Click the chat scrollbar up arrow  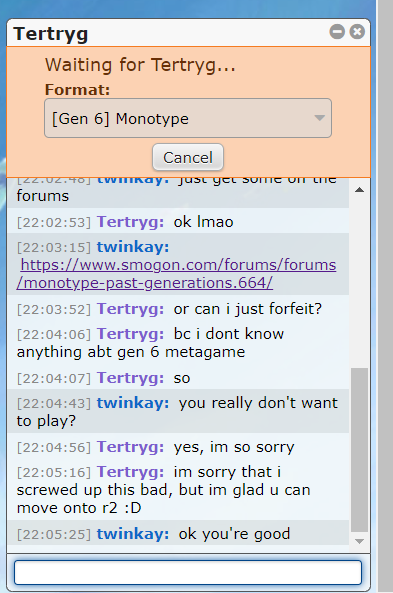point(359,190)
